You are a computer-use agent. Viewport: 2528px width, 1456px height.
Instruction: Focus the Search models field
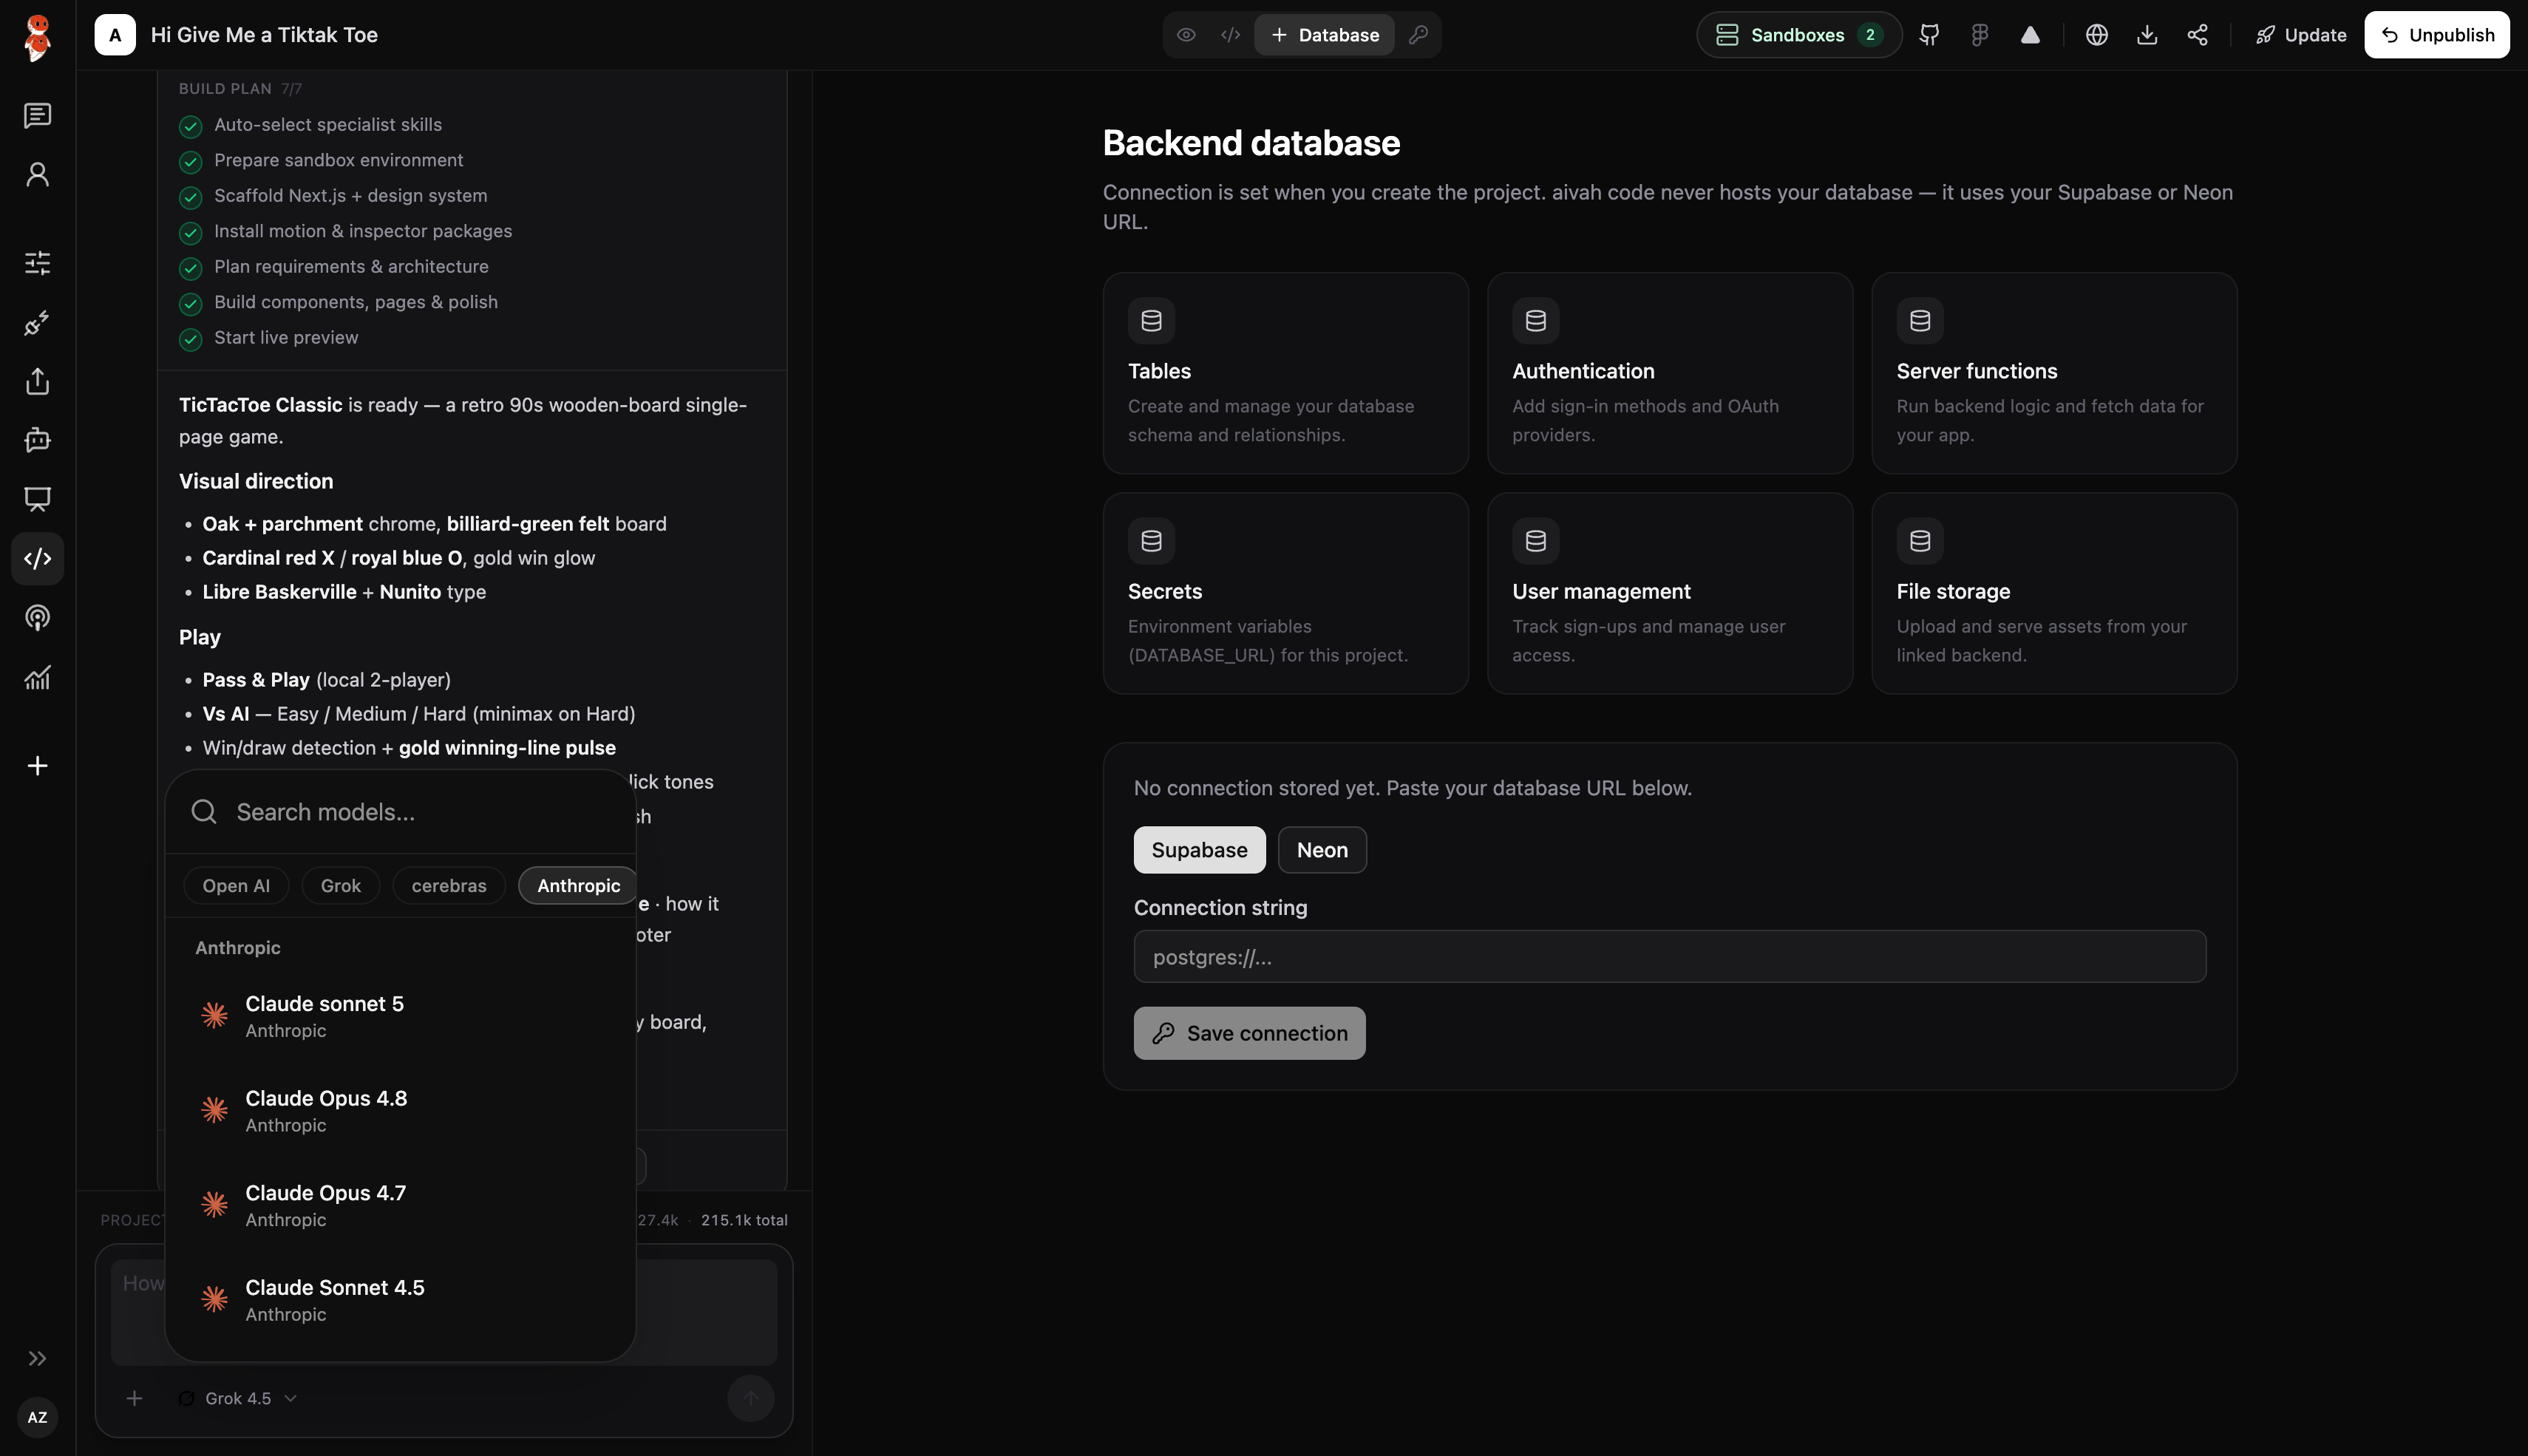(400, 812)
